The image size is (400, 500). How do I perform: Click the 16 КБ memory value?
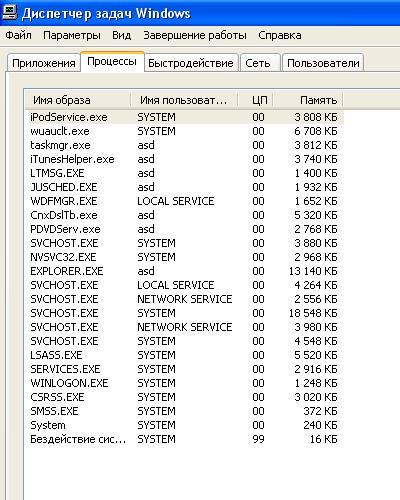[323, 439]
